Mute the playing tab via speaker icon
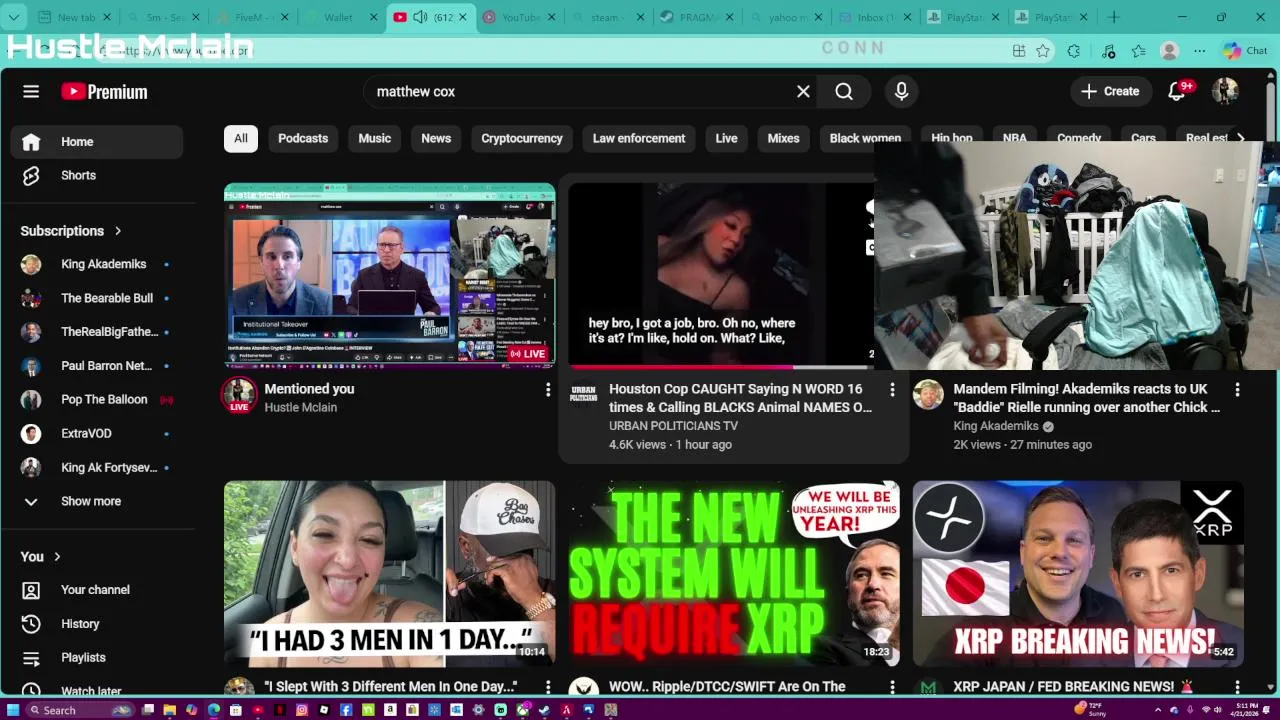This screenshot has height=720, width=1280. tap(419, 17)
